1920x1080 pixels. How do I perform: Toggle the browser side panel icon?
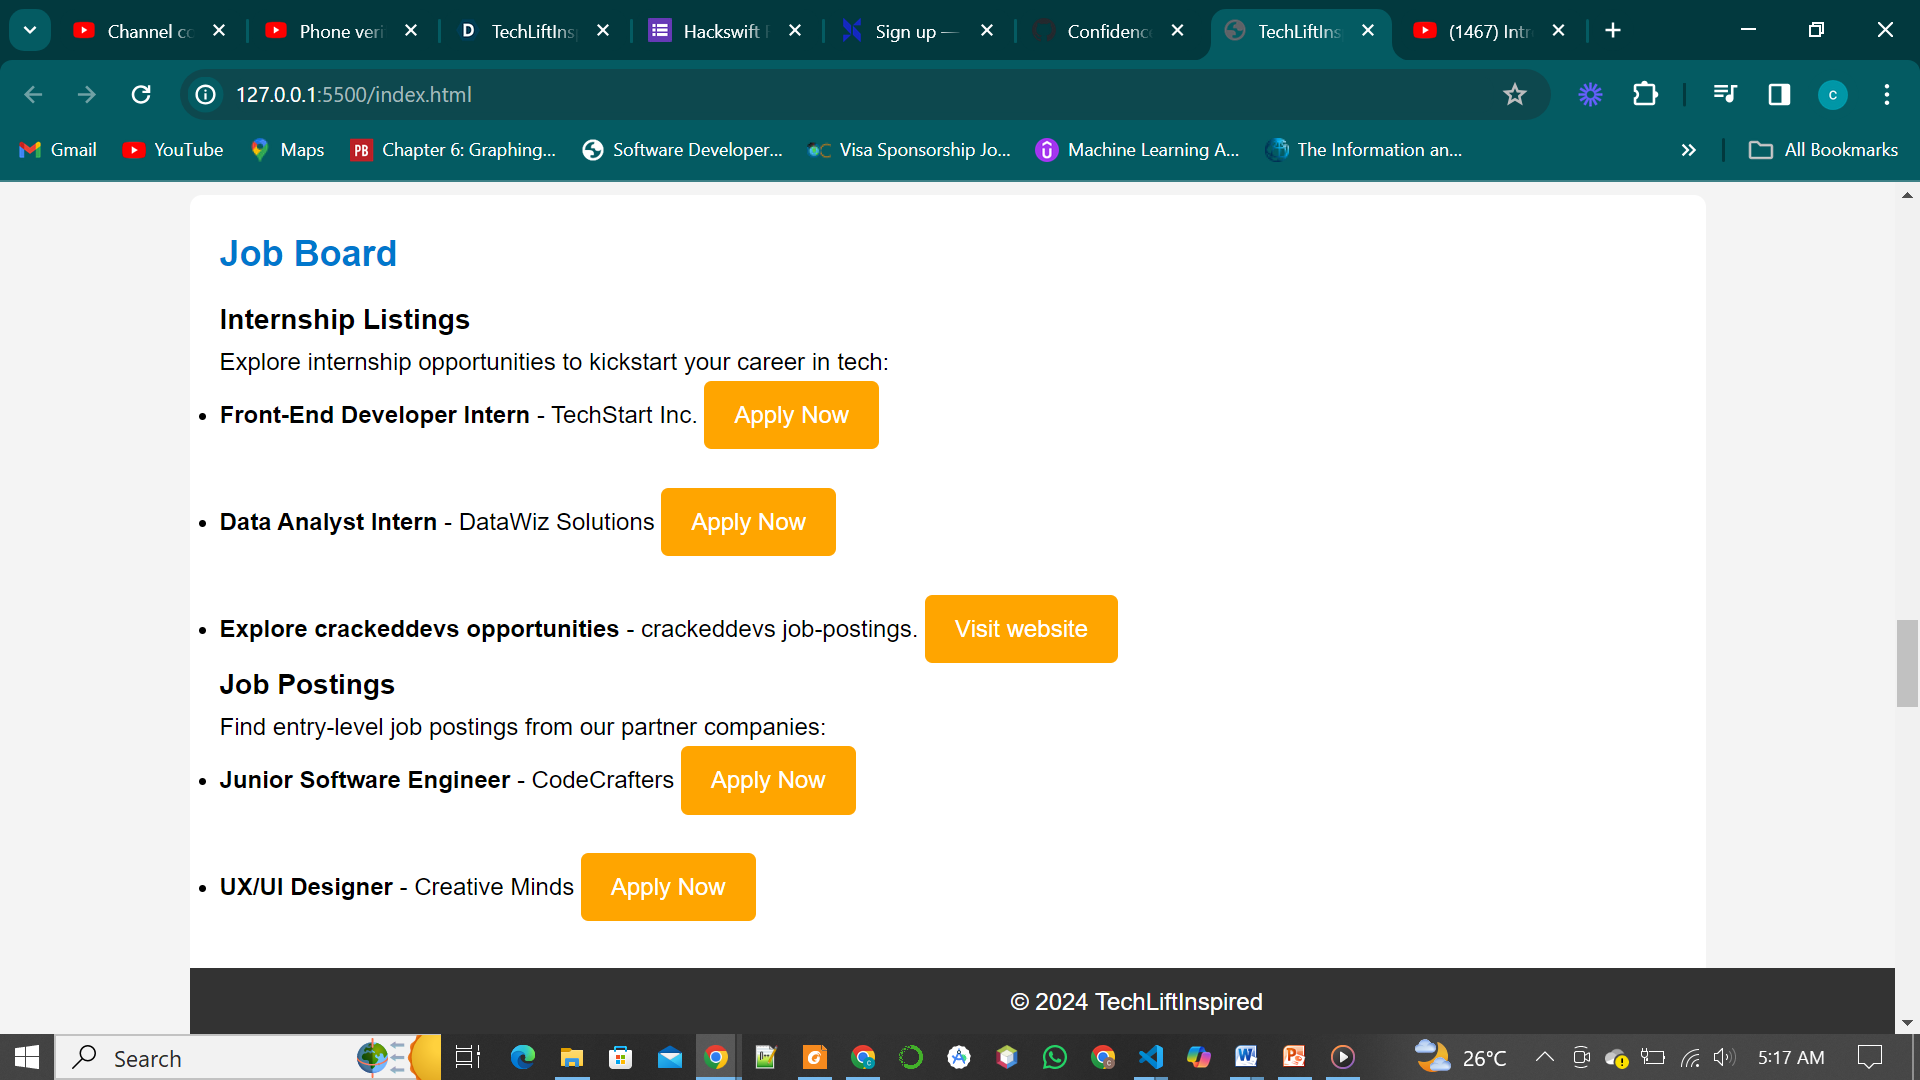pos(1779,94)
